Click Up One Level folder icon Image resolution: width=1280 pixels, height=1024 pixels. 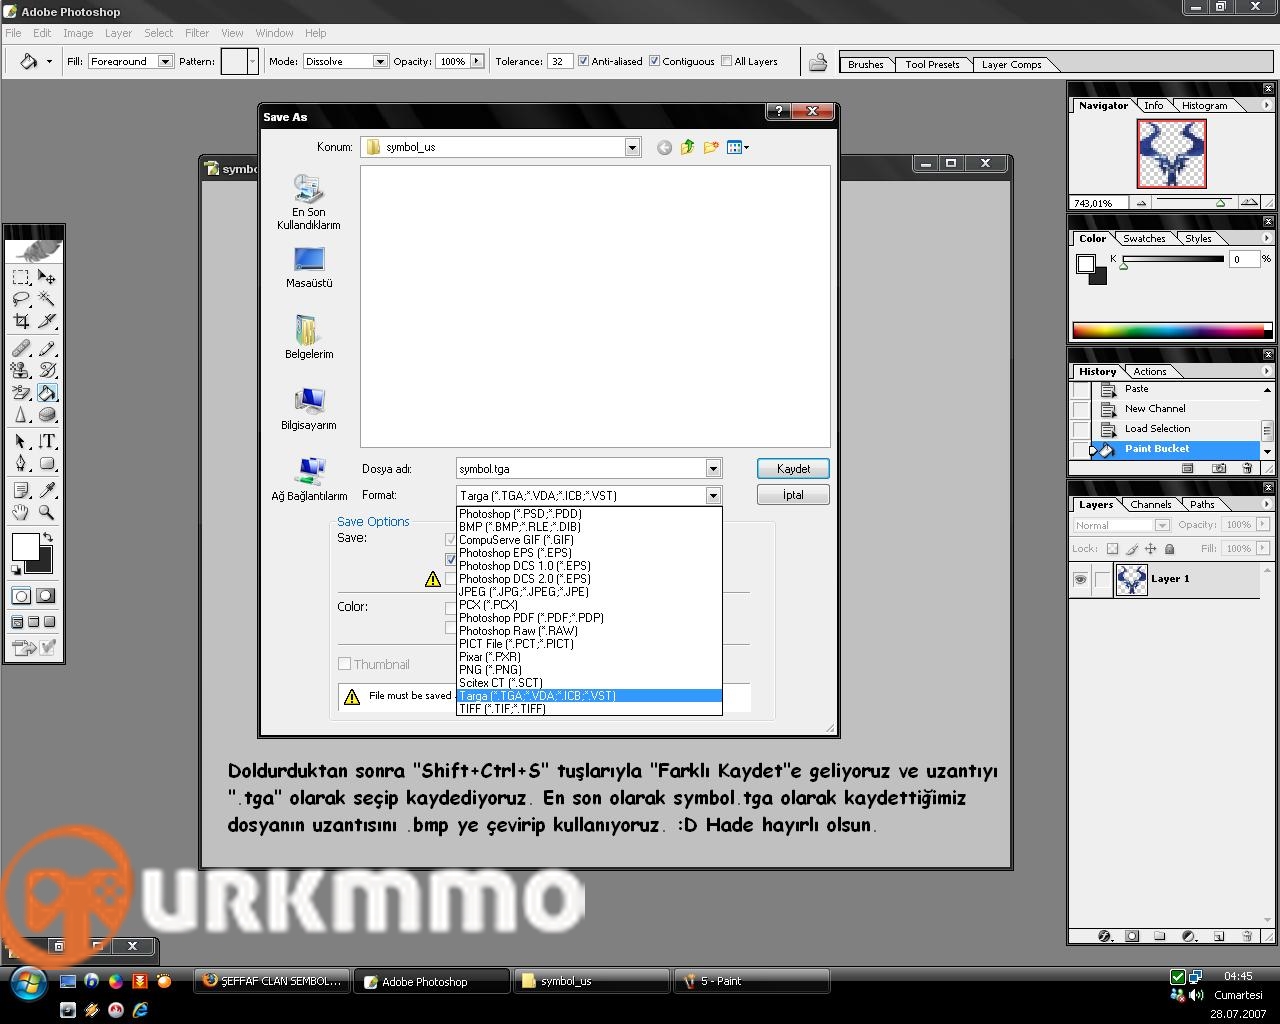pos(688,147)
